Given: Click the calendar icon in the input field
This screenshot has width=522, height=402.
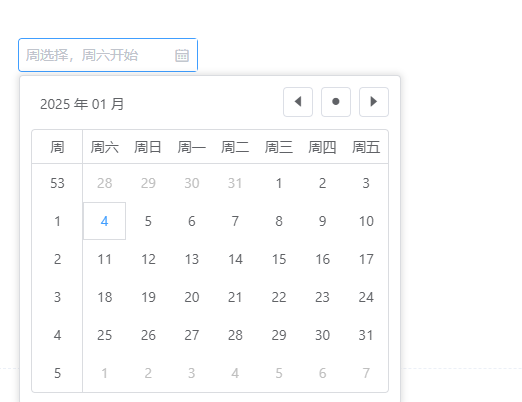Looking at the screenshot, I should pos(182,55).
